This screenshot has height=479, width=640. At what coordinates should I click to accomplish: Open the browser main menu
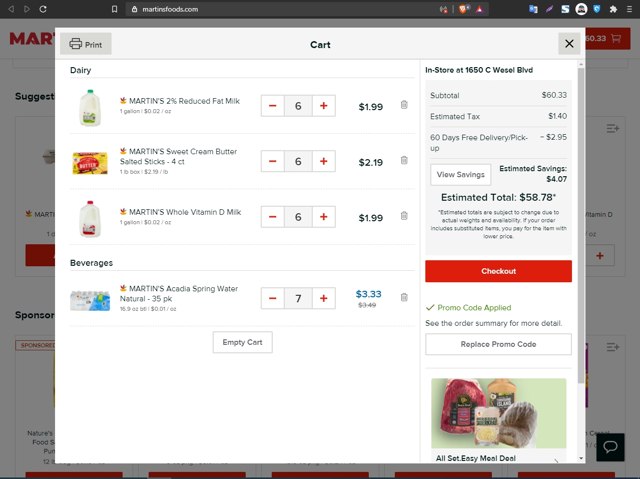[629, 9]
